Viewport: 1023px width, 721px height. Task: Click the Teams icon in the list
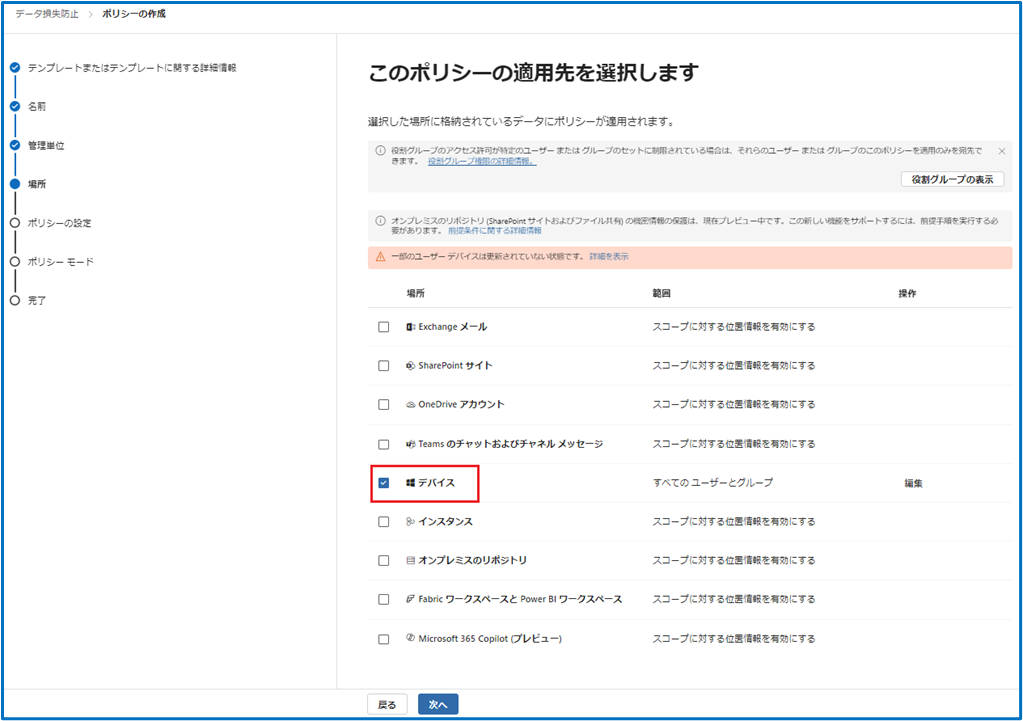(411, 444)
